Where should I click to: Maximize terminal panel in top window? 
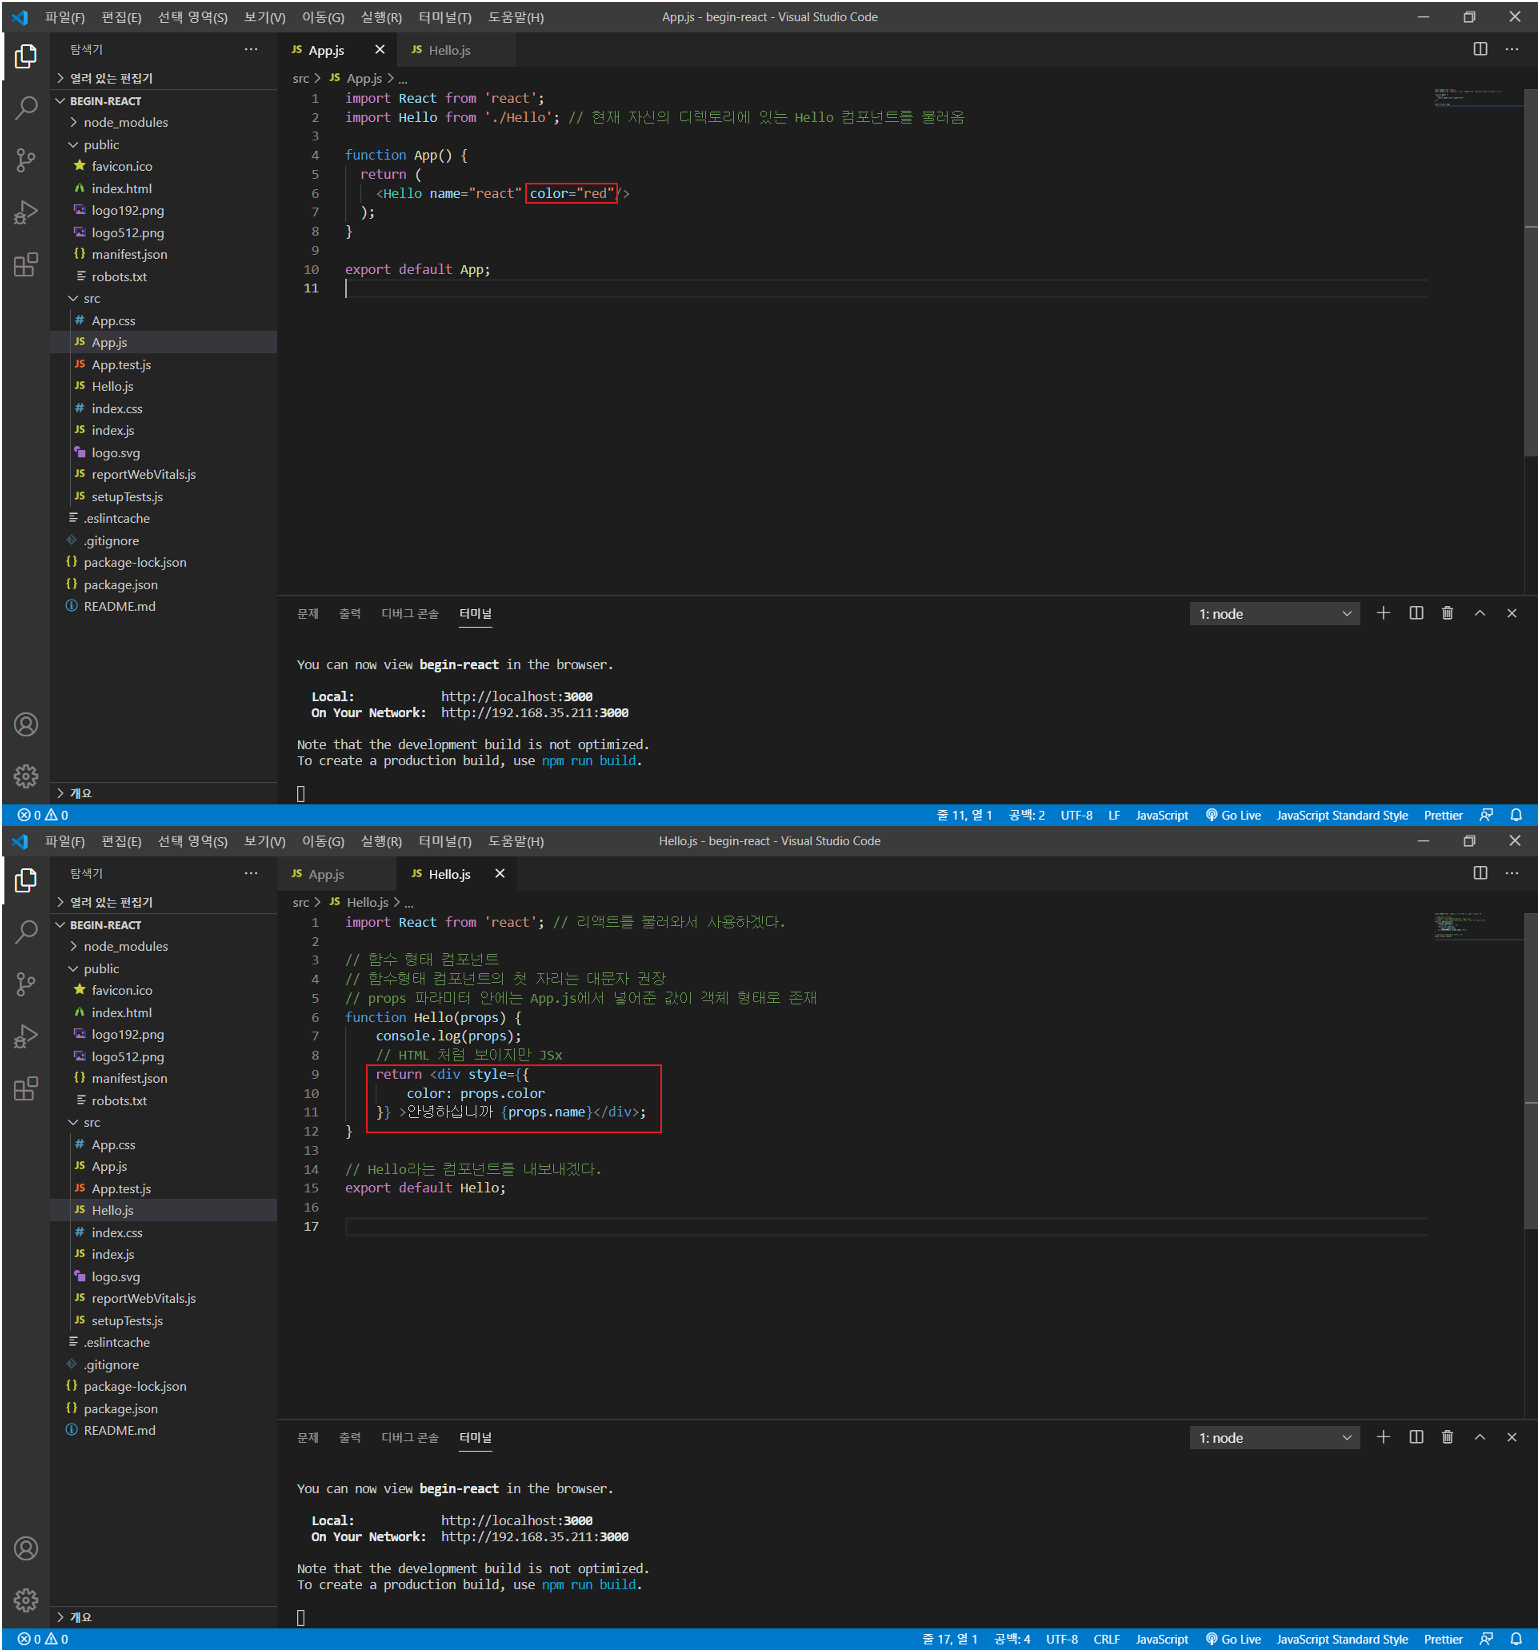(x=1480, y=613)
